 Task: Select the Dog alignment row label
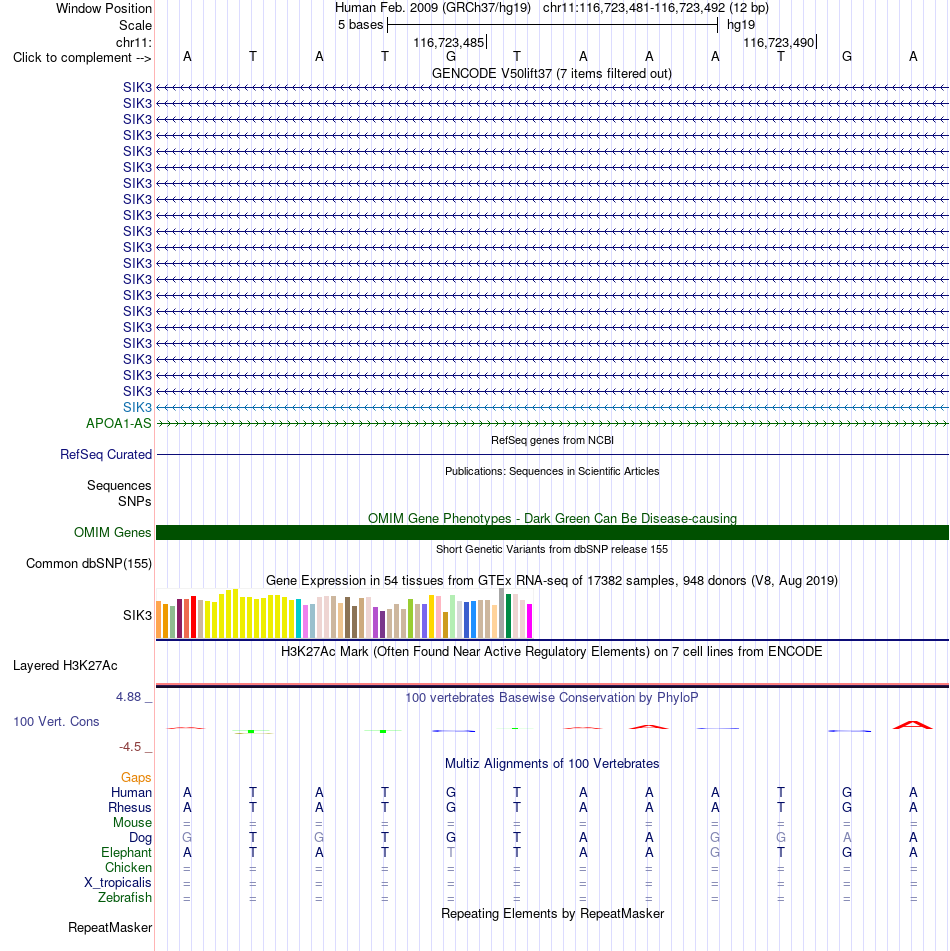pyautogui.click(x=140, y=838)
